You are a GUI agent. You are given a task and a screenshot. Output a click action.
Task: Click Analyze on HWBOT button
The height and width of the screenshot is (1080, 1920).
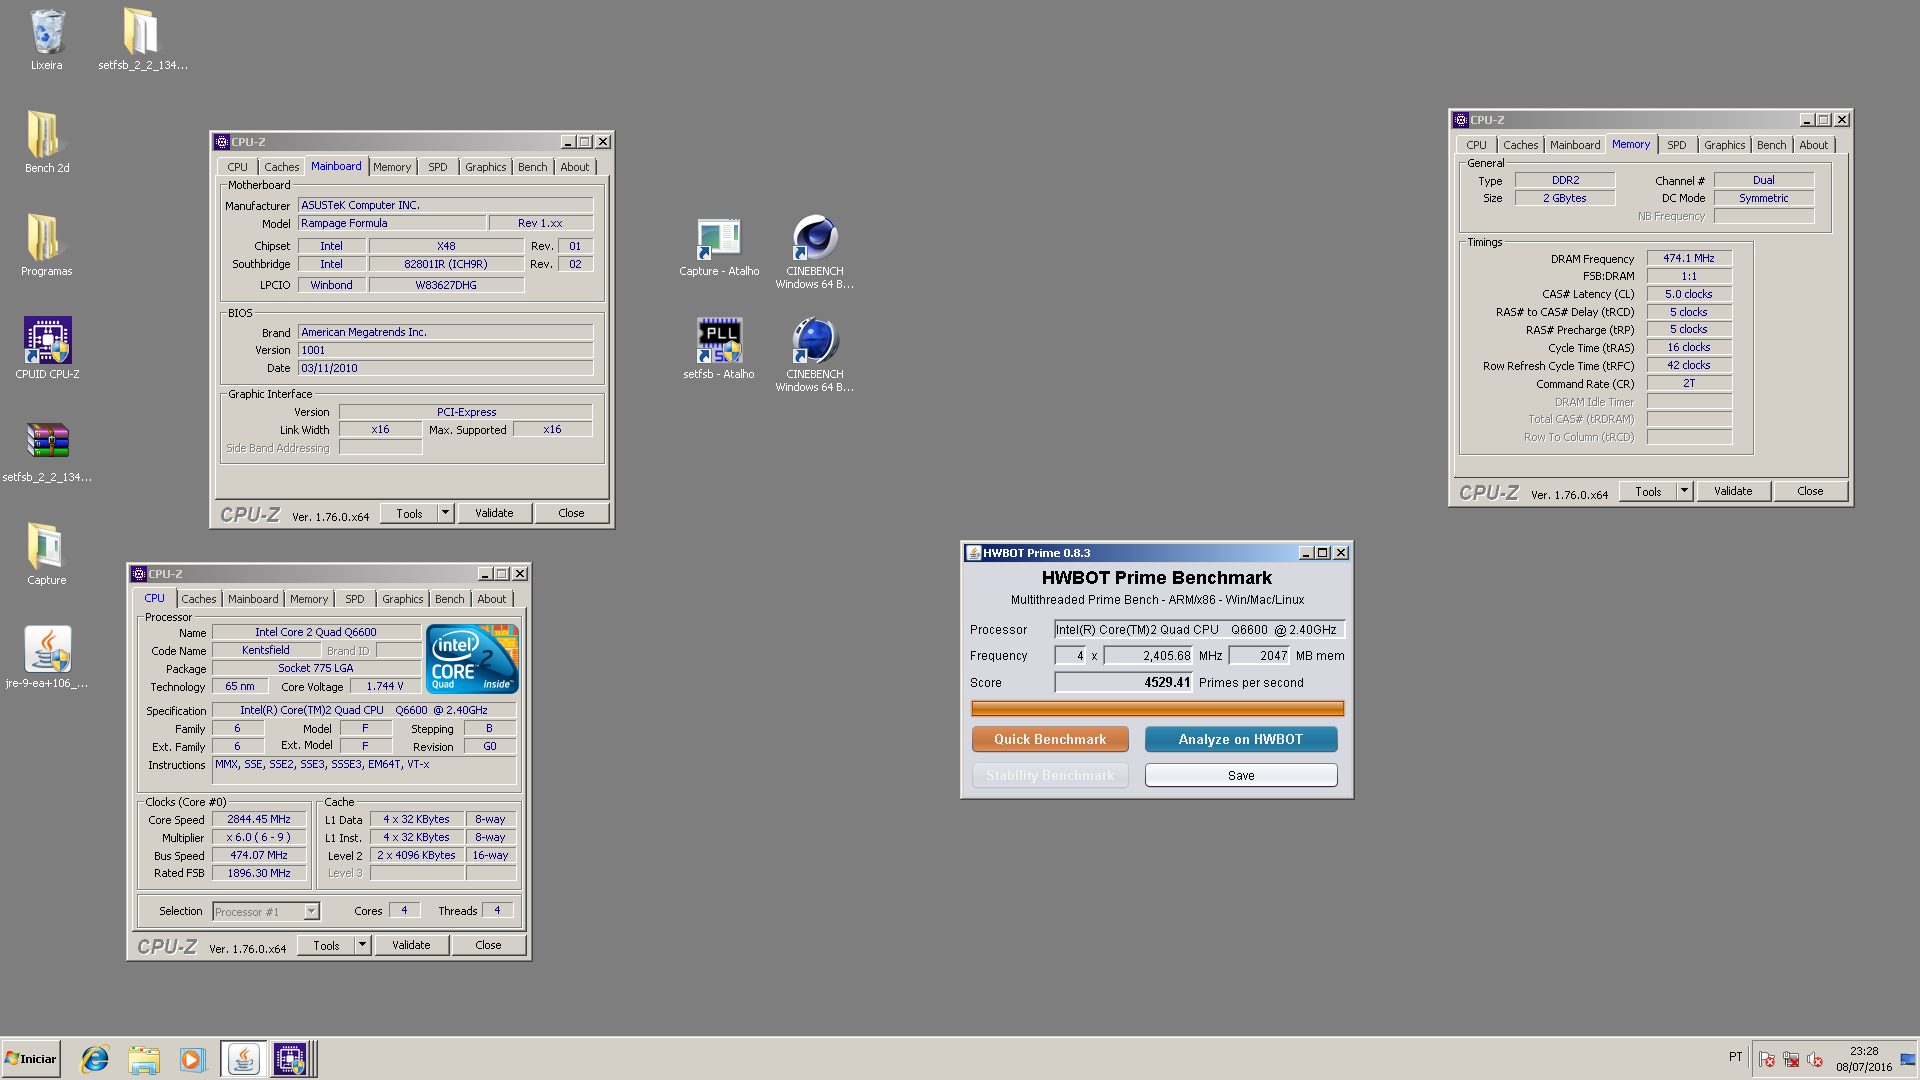pyautogui.click(x=1240, y=739)
